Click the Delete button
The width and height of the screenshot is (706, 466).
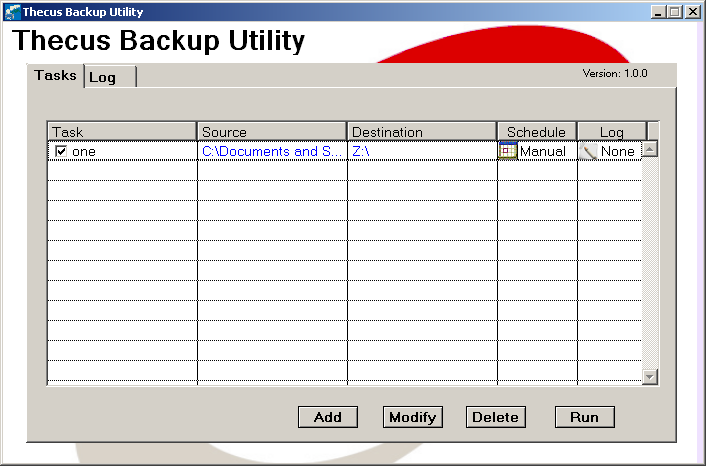click(496, 417)
